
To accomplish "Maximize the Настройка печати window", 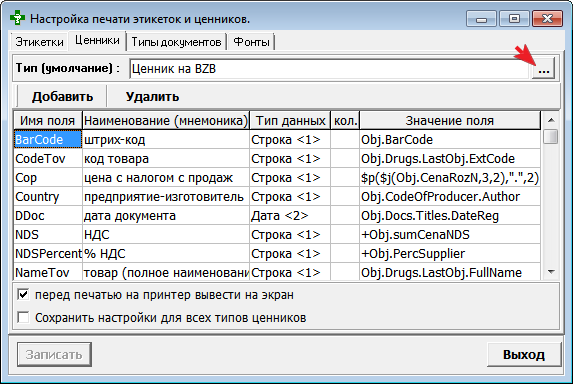I will coord(514,19).
